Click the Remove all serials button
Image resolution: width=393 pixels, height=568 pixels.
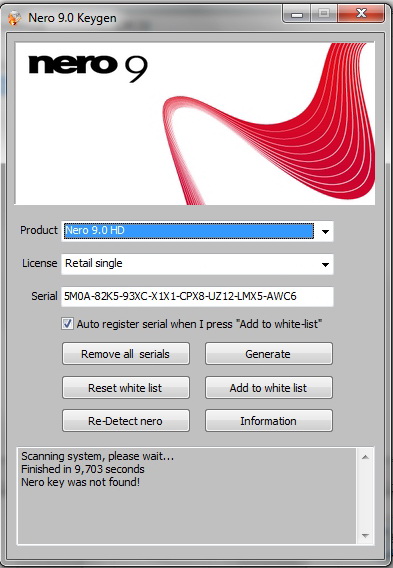click(126, 354)
